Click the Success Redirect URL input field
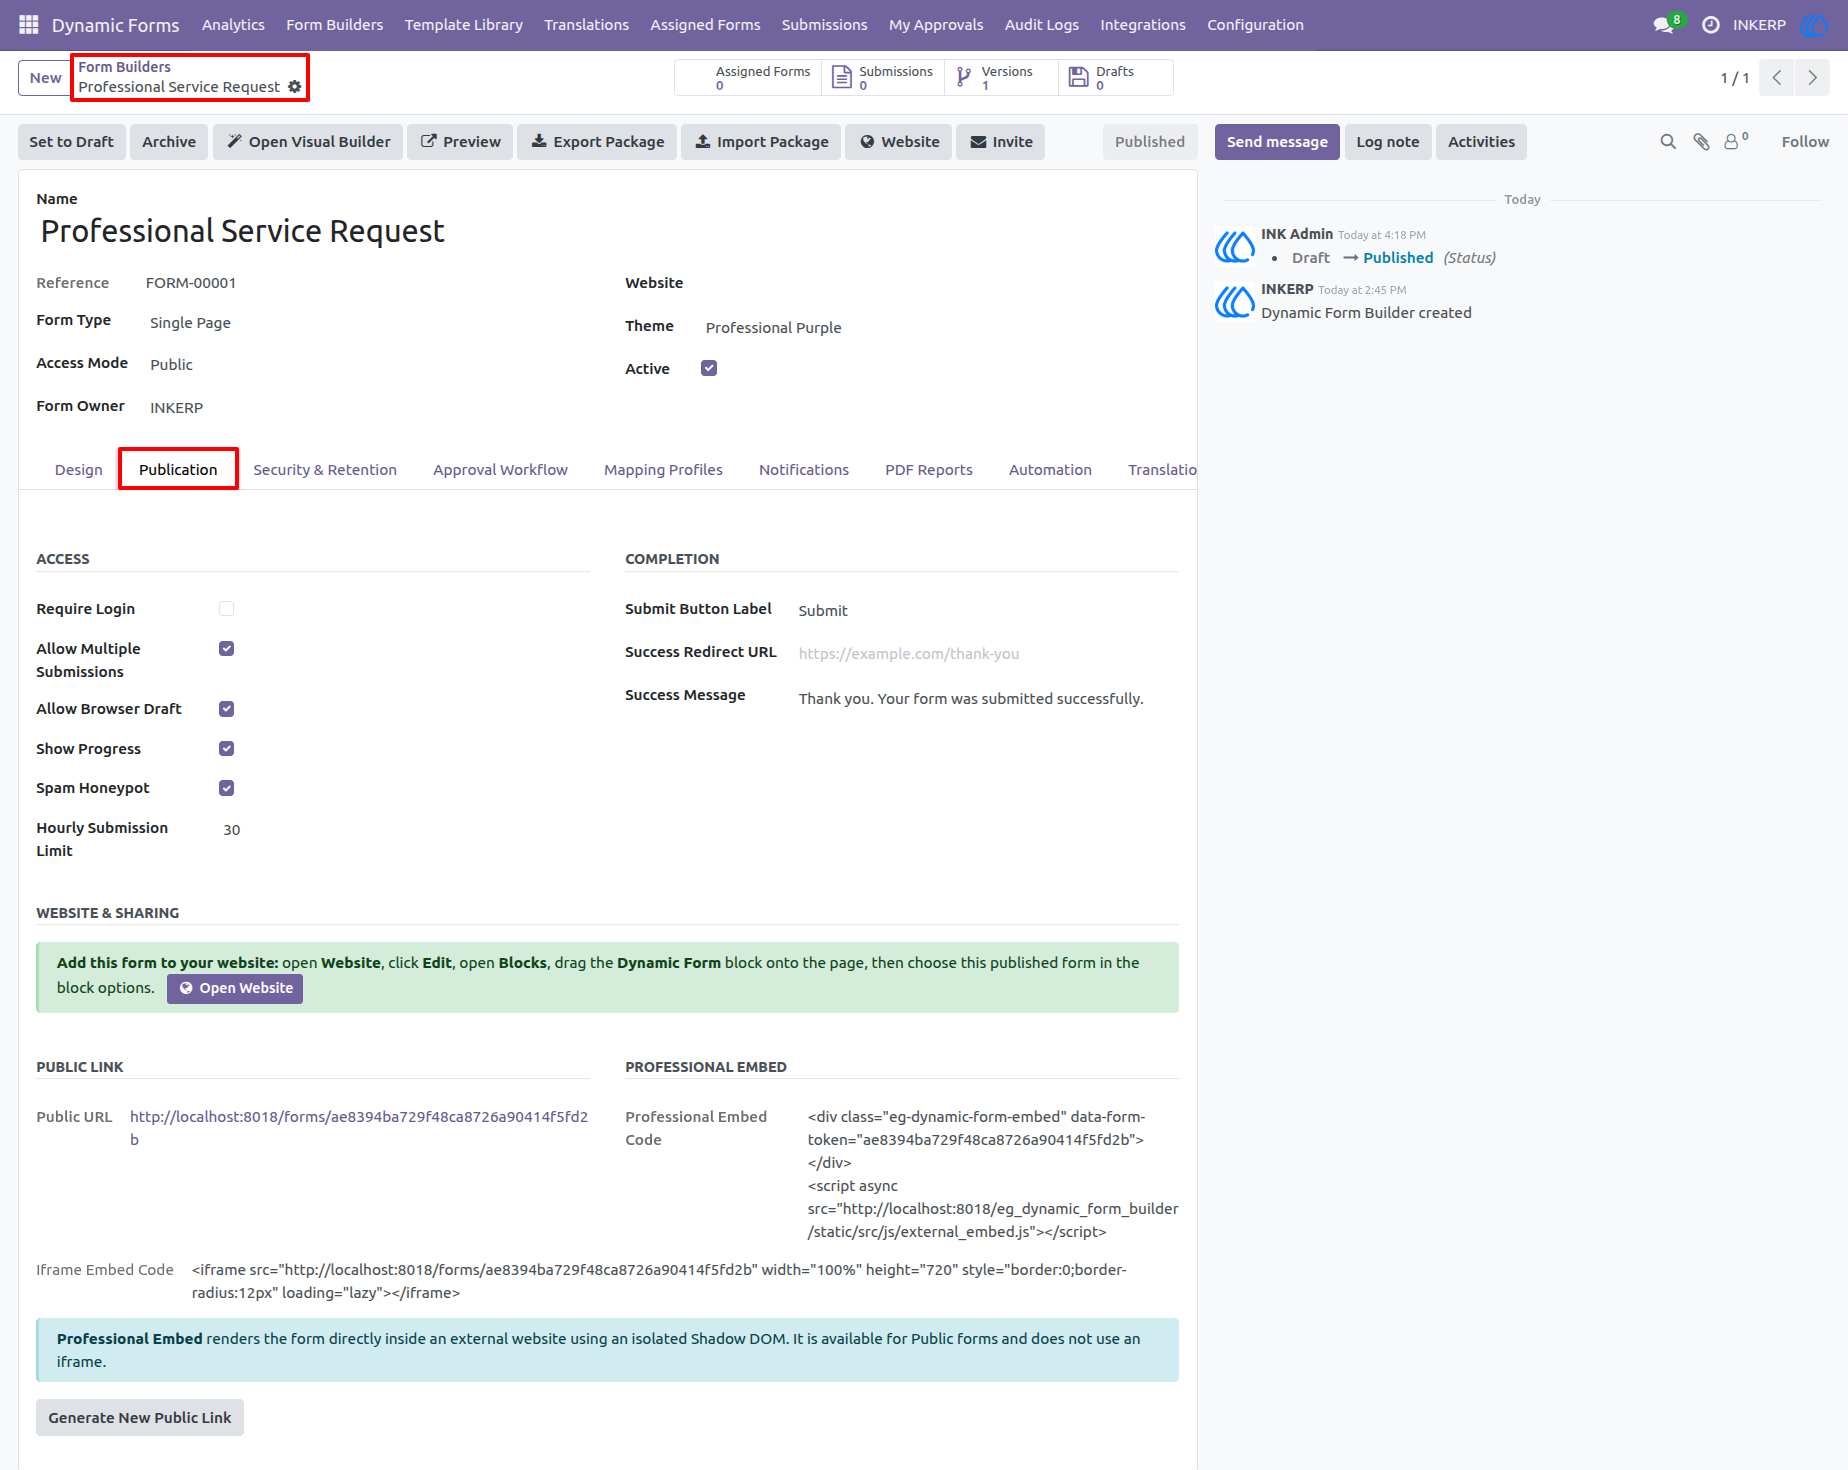 tap(988, 654)
